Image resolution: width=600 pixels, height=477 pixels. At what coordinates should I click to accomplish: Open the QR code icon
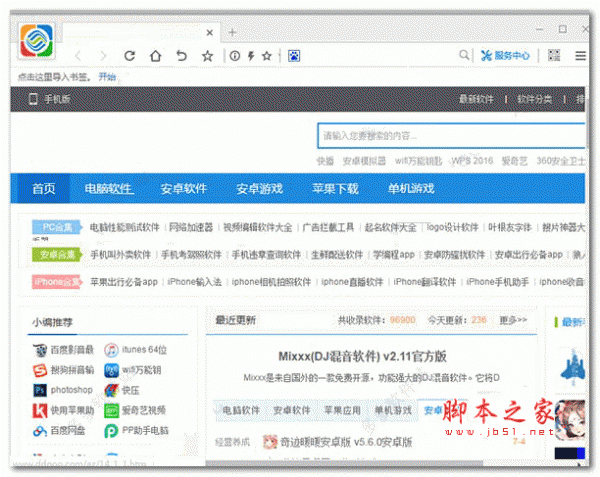tap(554, 55)
